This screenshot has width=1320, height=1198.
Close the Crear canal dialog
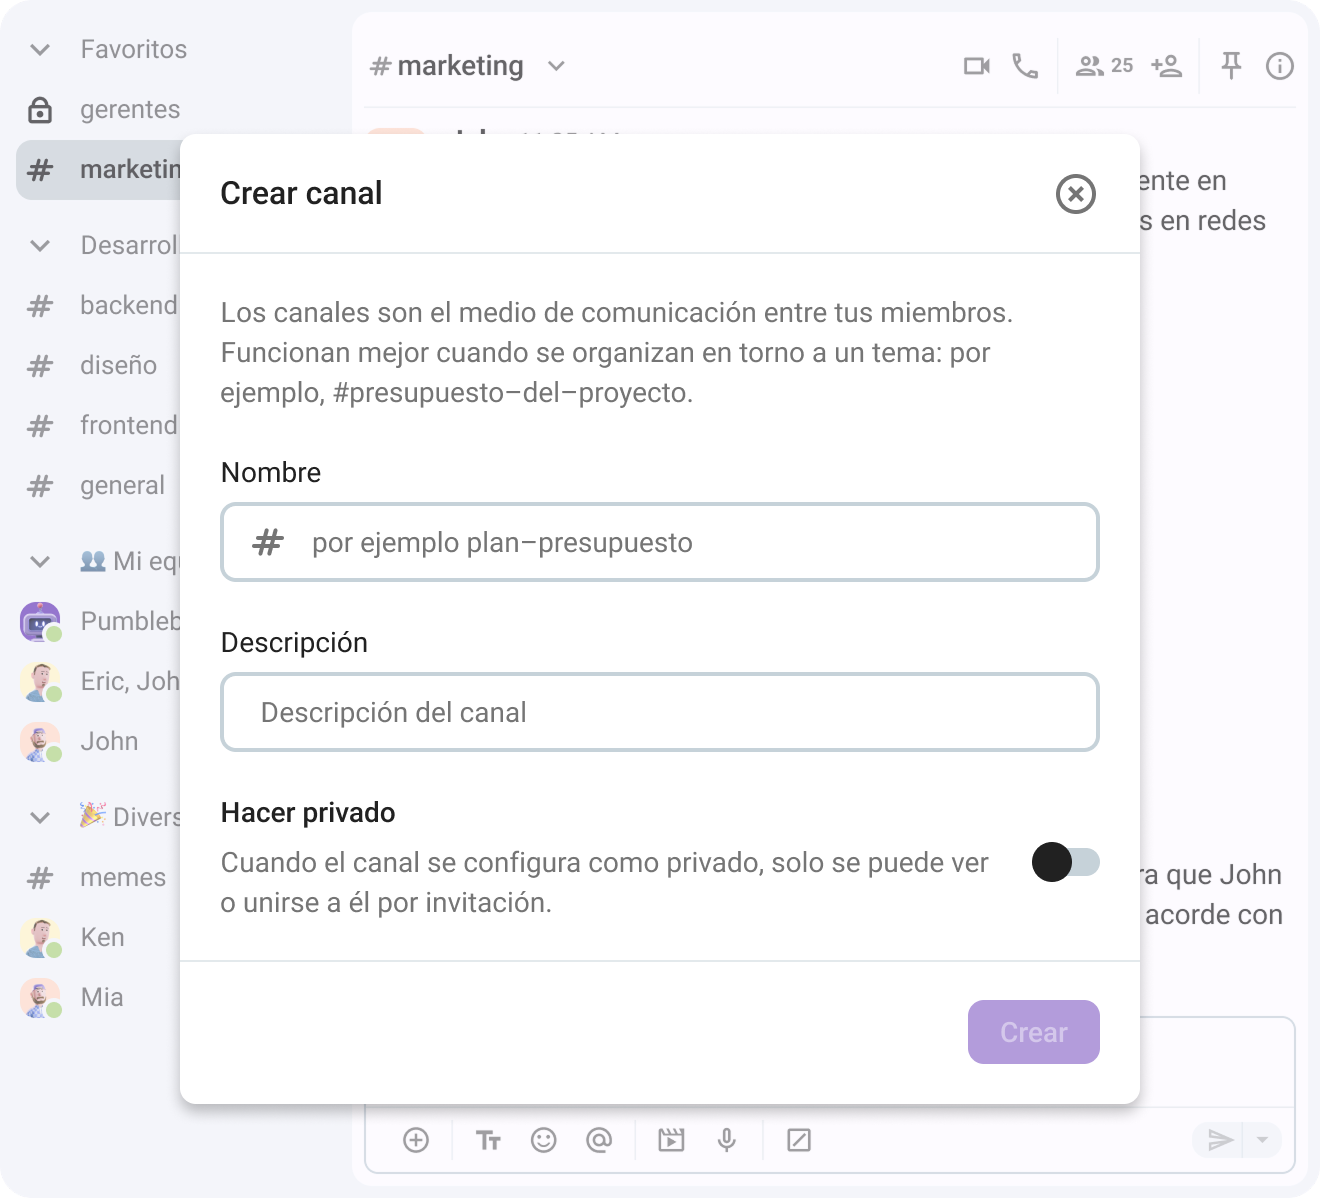coord(1075,194)
